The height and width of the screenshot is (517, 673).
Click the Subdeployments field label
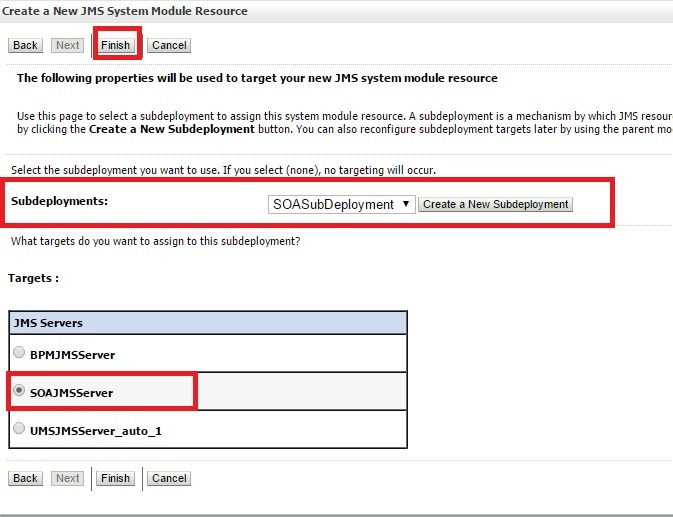[x=59, y=202]
